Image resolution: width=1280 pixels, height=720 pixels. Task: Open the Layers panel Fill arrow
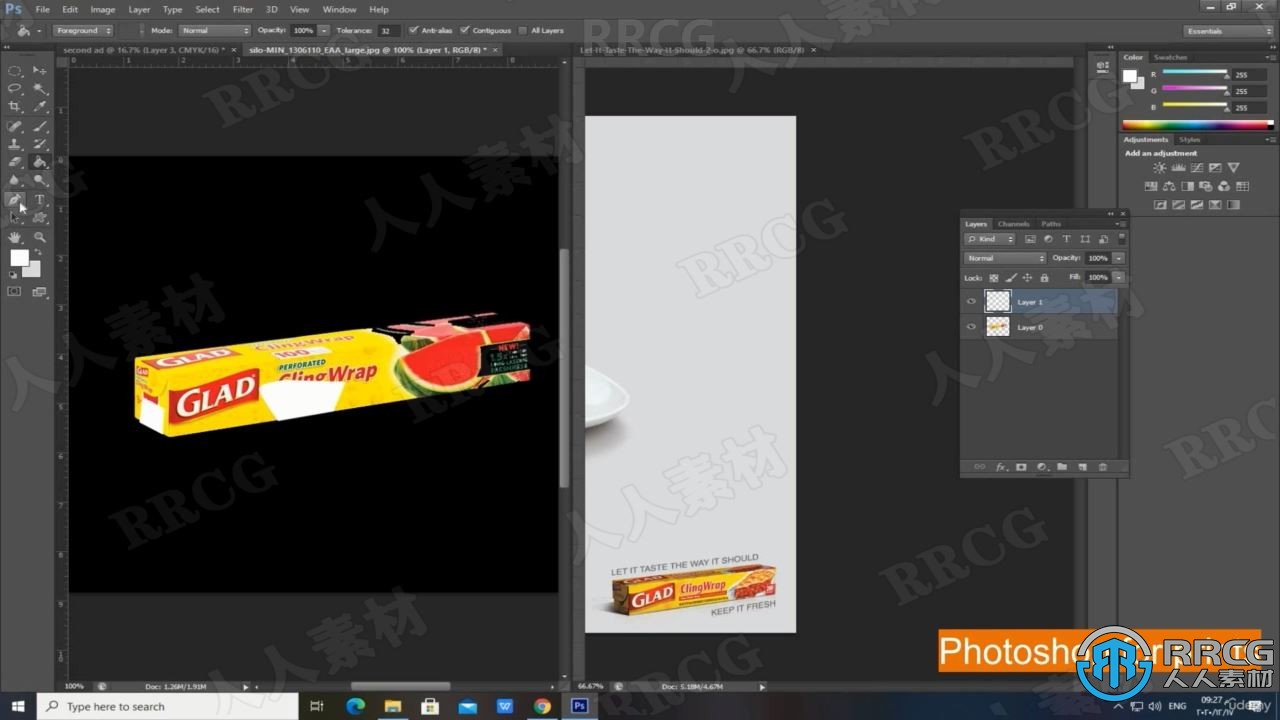[x=1118, y=277]
